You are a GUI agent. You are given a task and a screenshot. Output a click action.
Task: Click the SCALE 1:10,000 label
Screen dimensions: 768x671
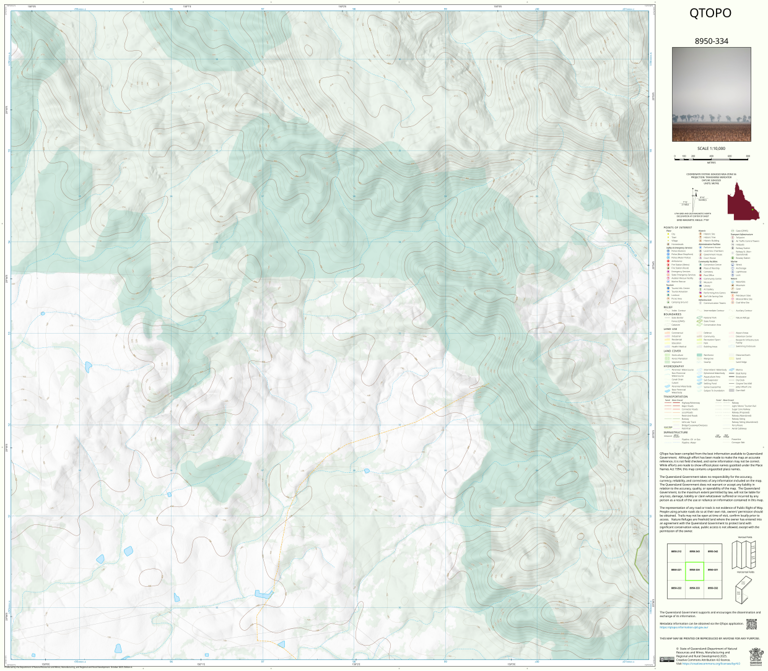point(711,148)
